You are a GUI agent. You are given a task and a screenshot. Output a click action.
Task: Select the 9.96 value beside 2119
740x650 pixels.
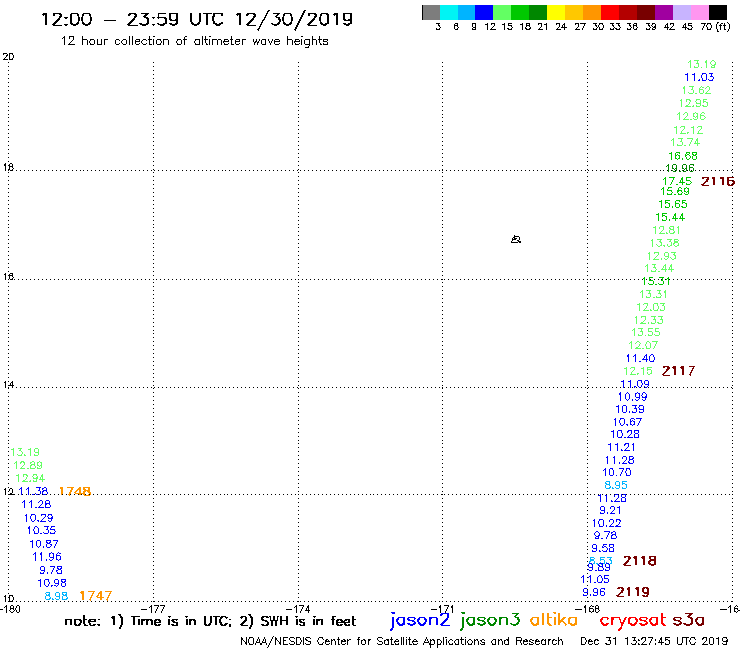click(594, 592)
